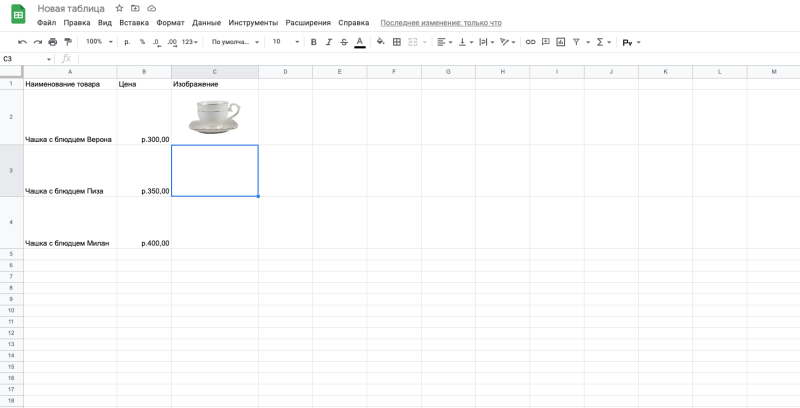The image size is (800, 408).
Task: Click the cloud save status icon
Action: [x=152, y=8]
